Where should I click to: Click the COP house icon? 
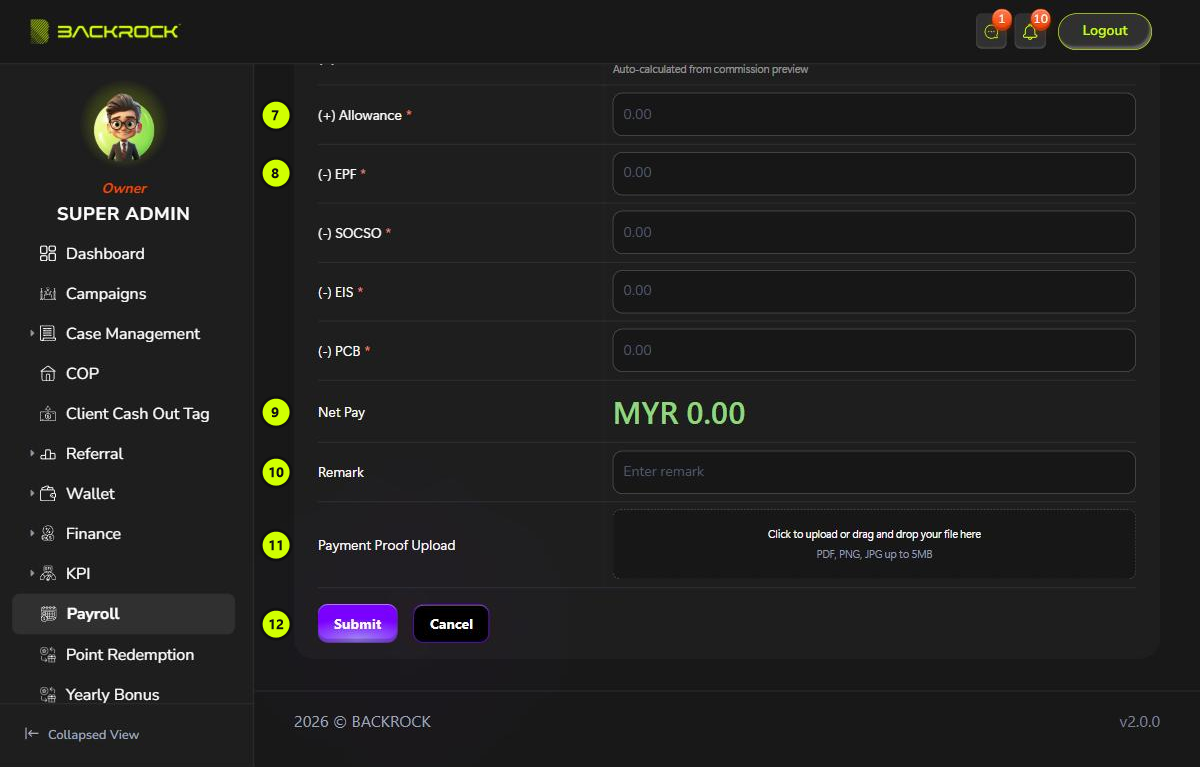pos(48,374)
